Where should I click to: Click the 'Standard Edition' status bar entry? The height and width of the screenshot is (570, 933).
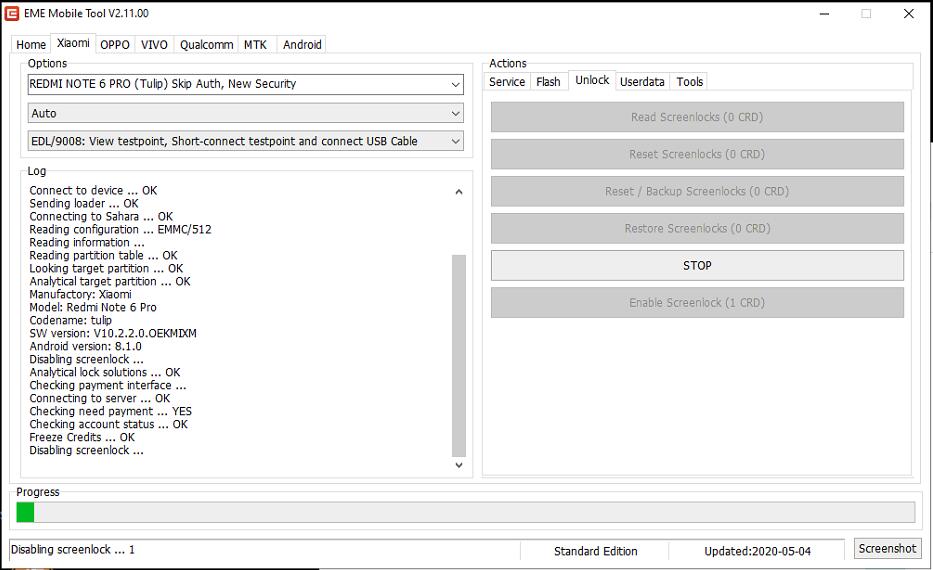pos(596,552)
